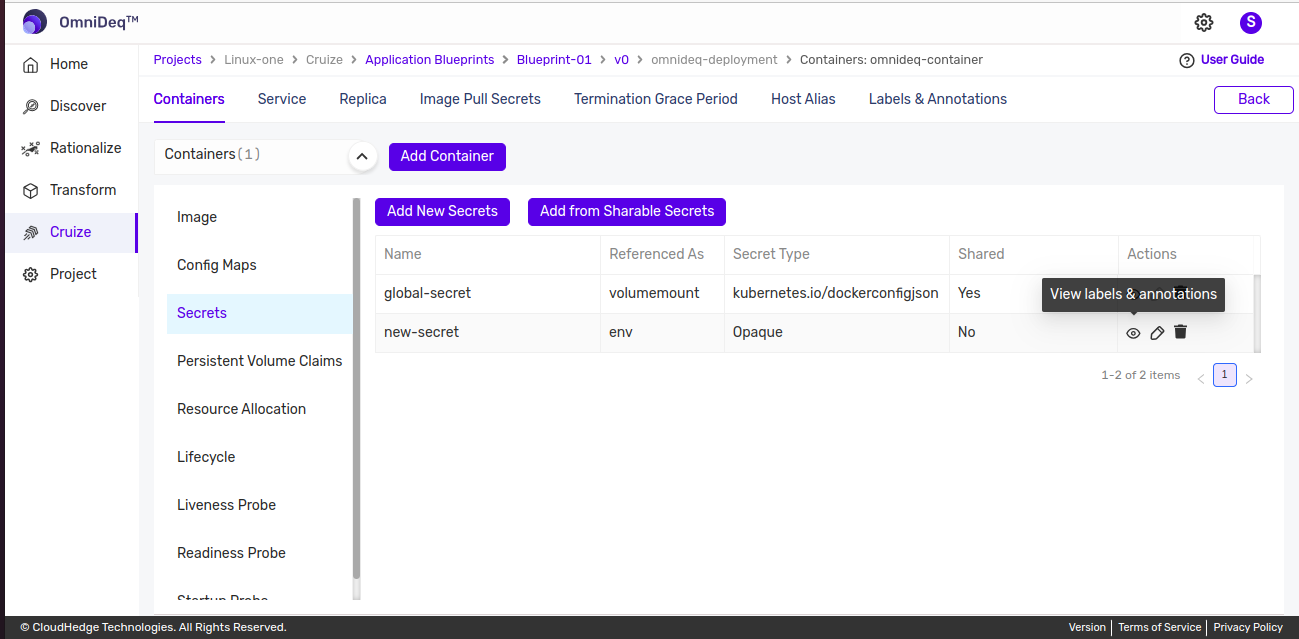Image resolution: width=1299 pixels, height=639 pixels.
Task: Go to Rationalize in the sidebar
Action: pyautogui.click(x=86, y=148)
